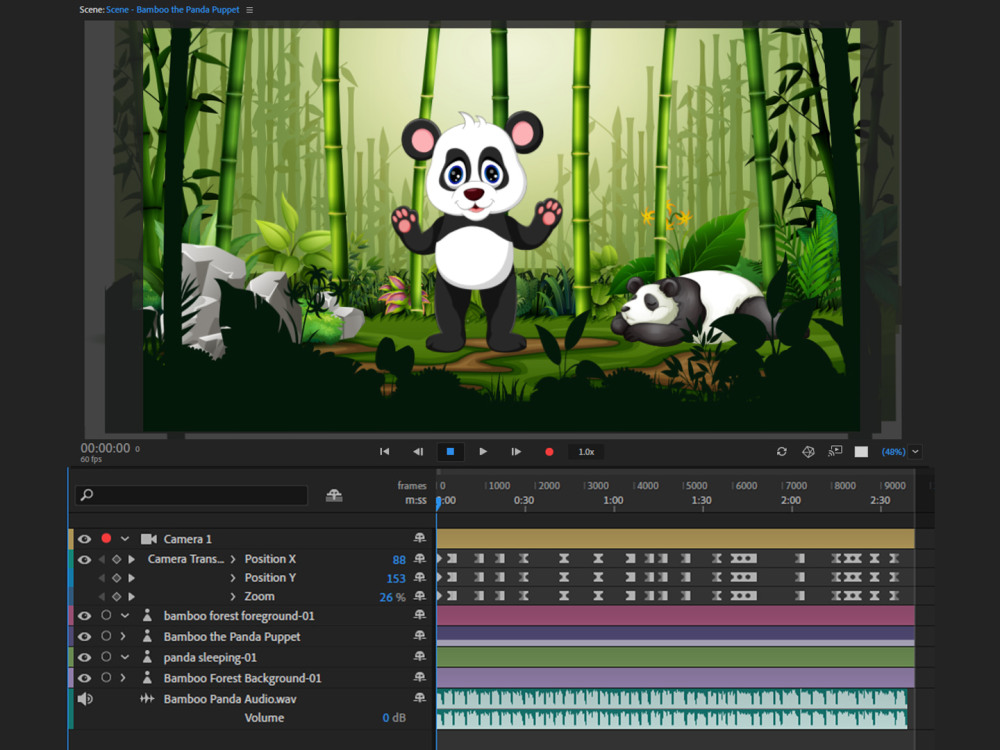Click the Position X value 88
Viewport: 1000px width, 750px height.
(x=399, y=559)
